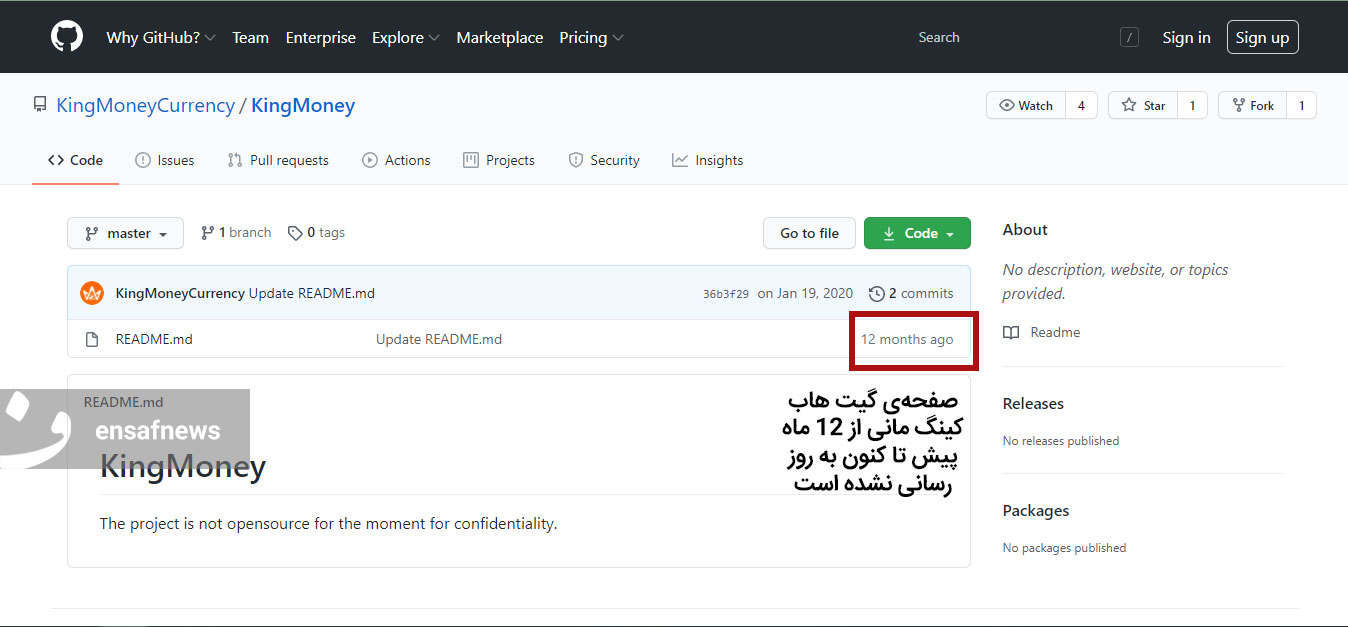Expand the green Code download dropdown
The height and width of the screenshot is (627, 1348).
(917, 233)
